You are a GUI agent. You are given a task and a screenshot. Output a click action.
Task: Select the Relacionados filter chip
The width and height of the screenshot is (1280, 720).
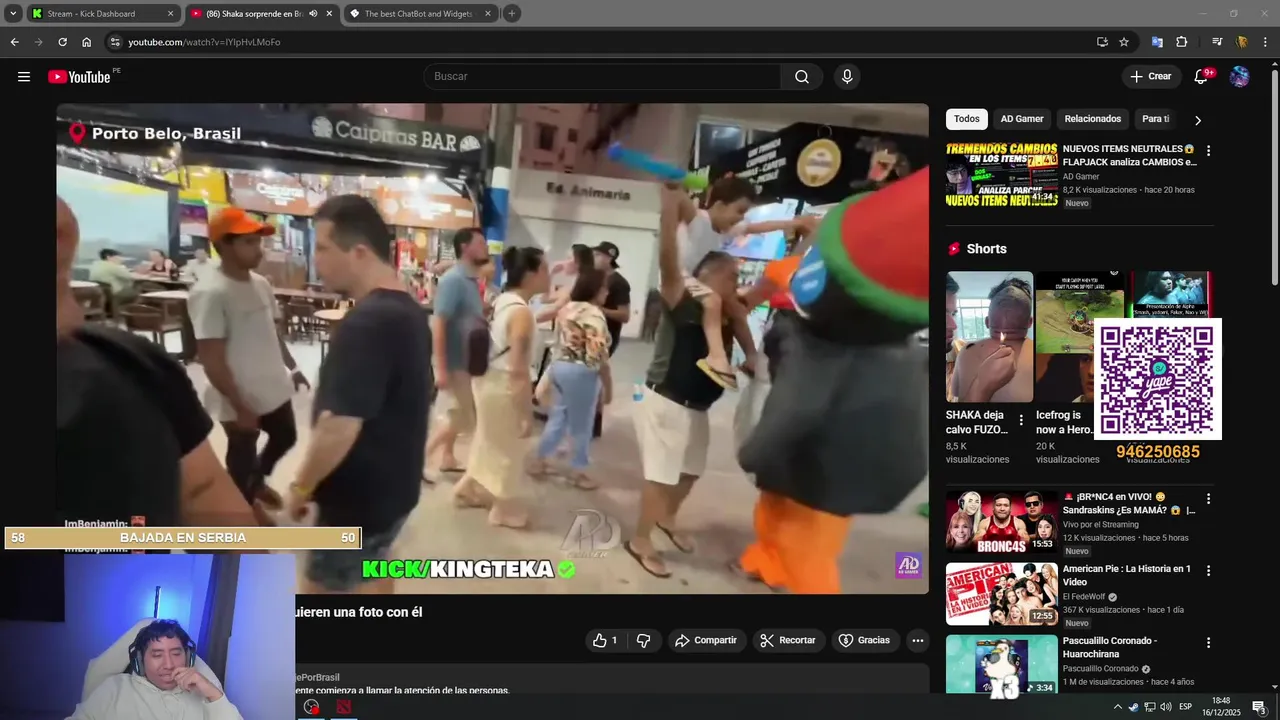[x=1093, y=119]
